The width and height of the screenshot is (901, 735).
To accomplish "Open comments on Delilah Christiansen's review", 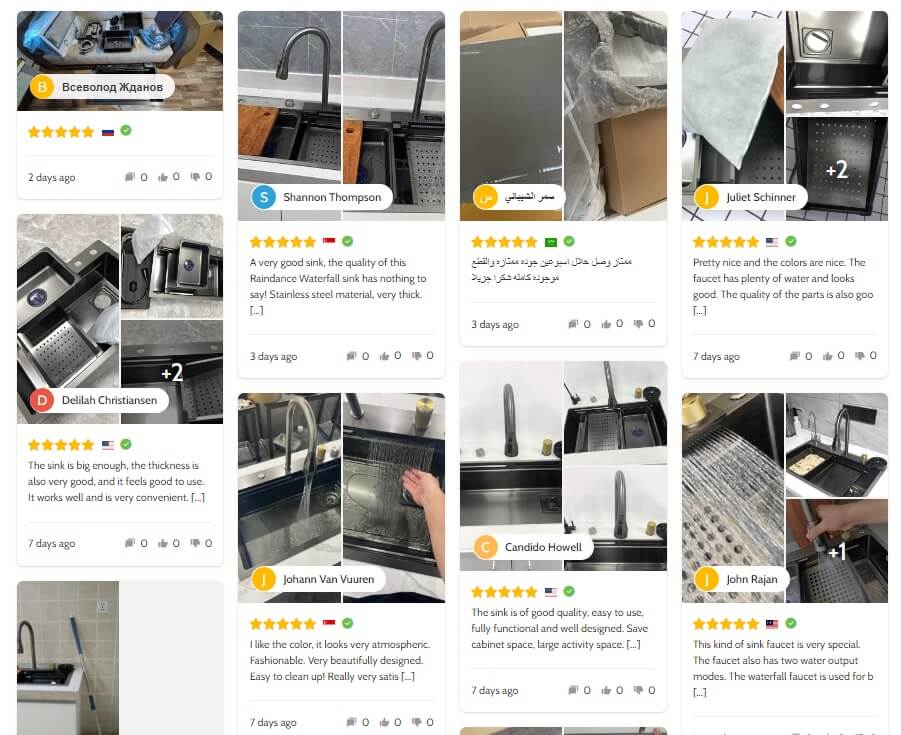I will click(130, 543).
